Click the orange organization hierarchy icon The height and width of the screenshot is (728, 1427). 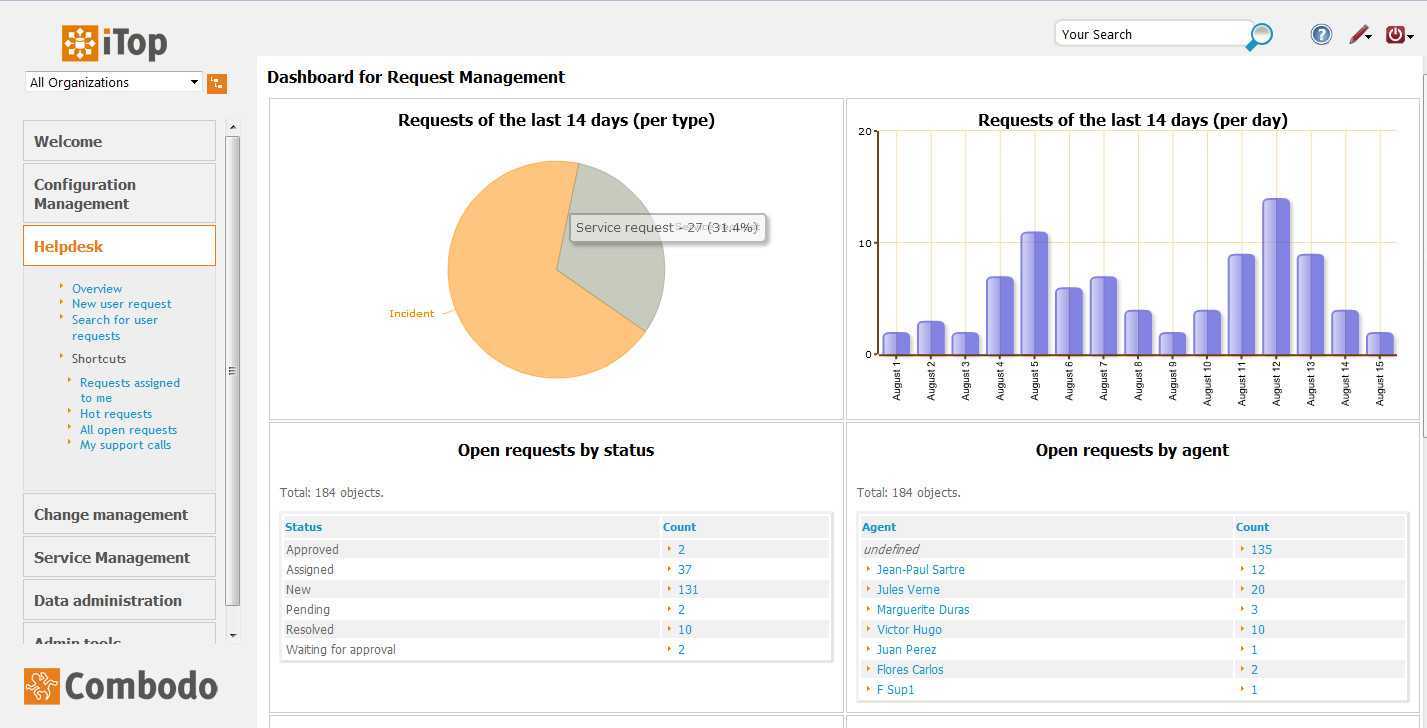pyautogui.click(x=217, y=84)
